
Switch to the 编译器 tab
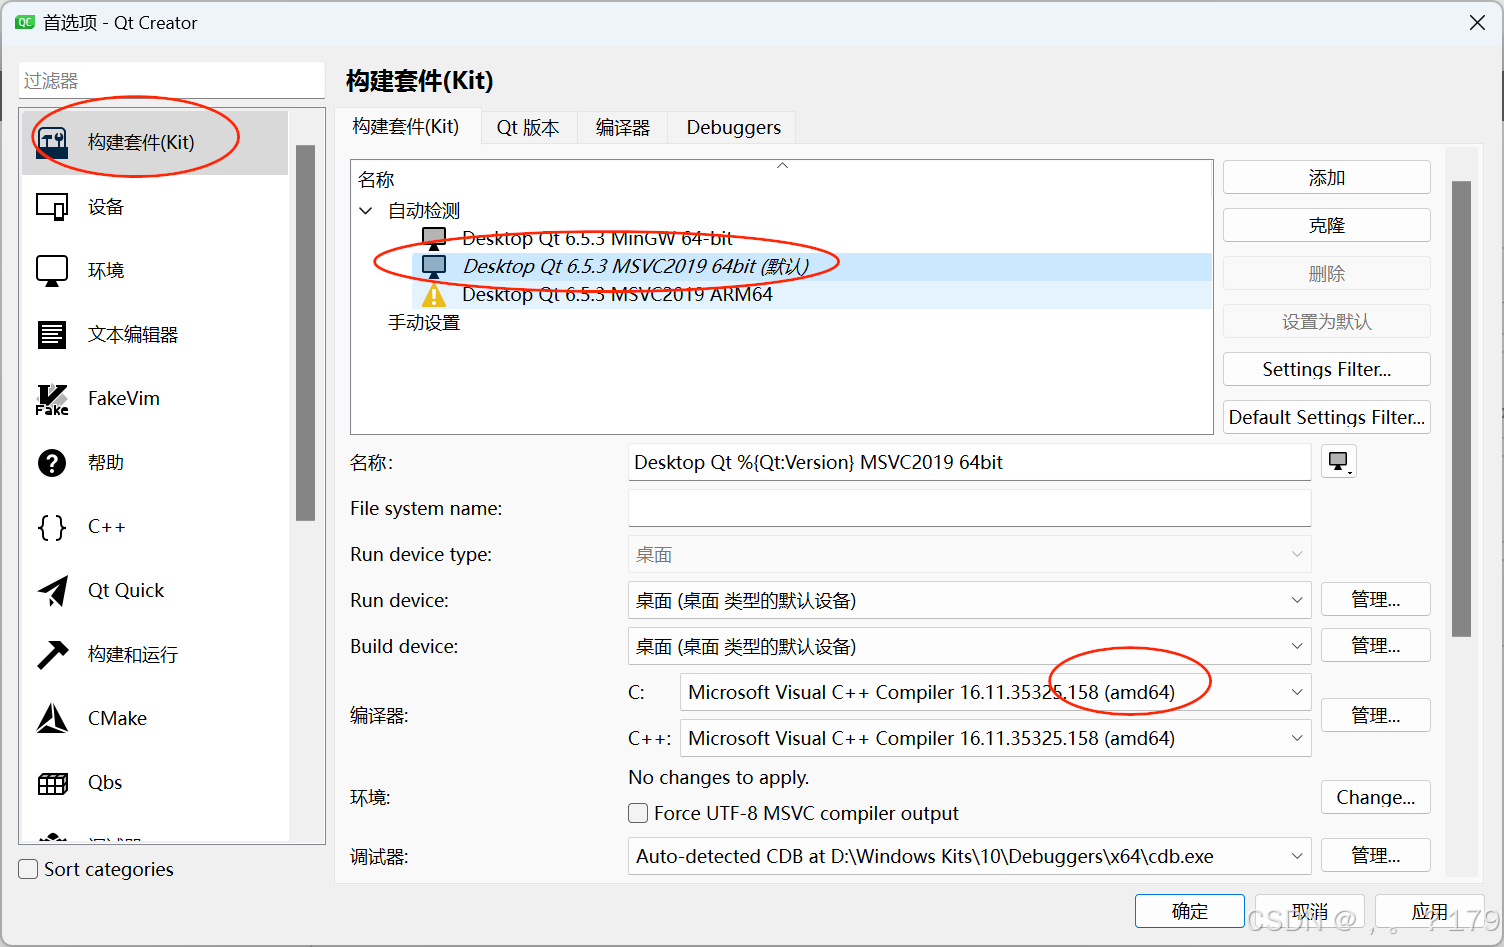click(623, 127)
